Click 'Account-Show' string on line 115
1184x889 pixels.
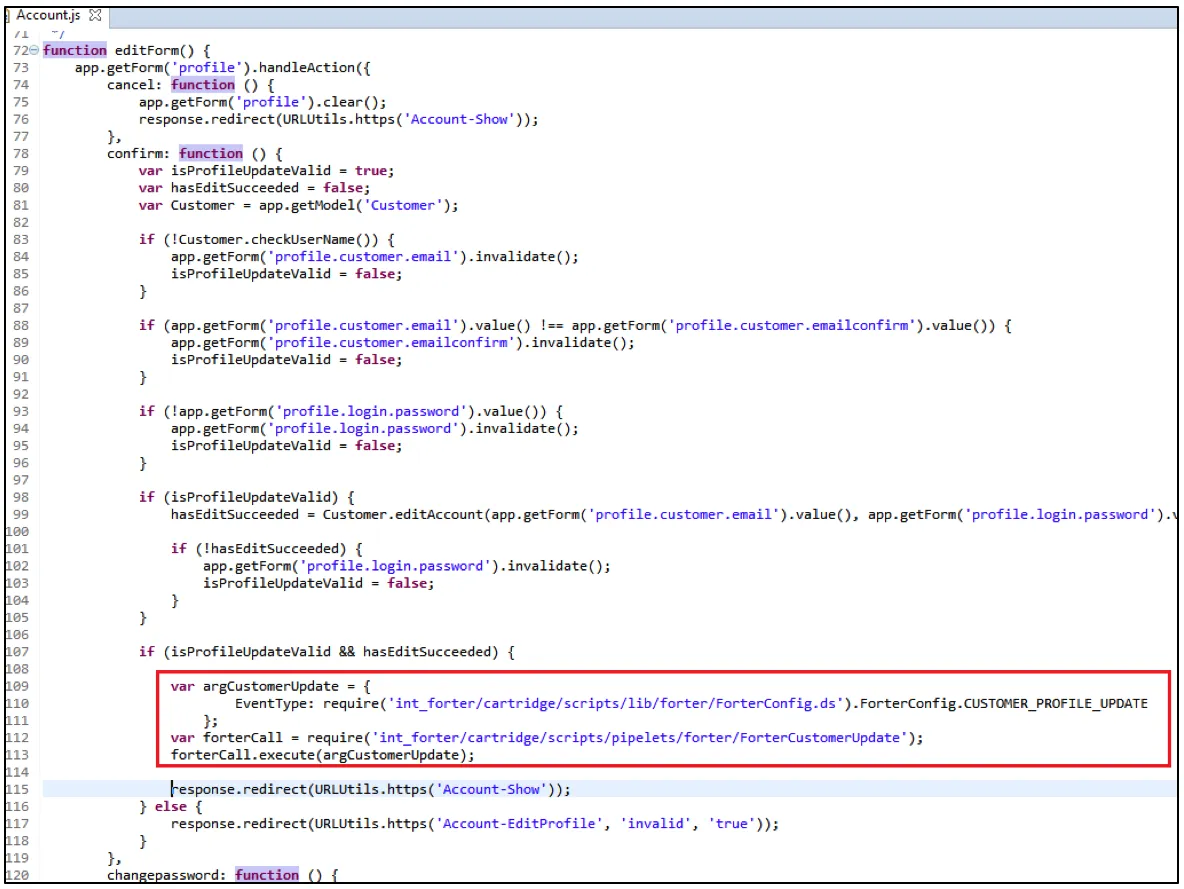coord(491,789)
